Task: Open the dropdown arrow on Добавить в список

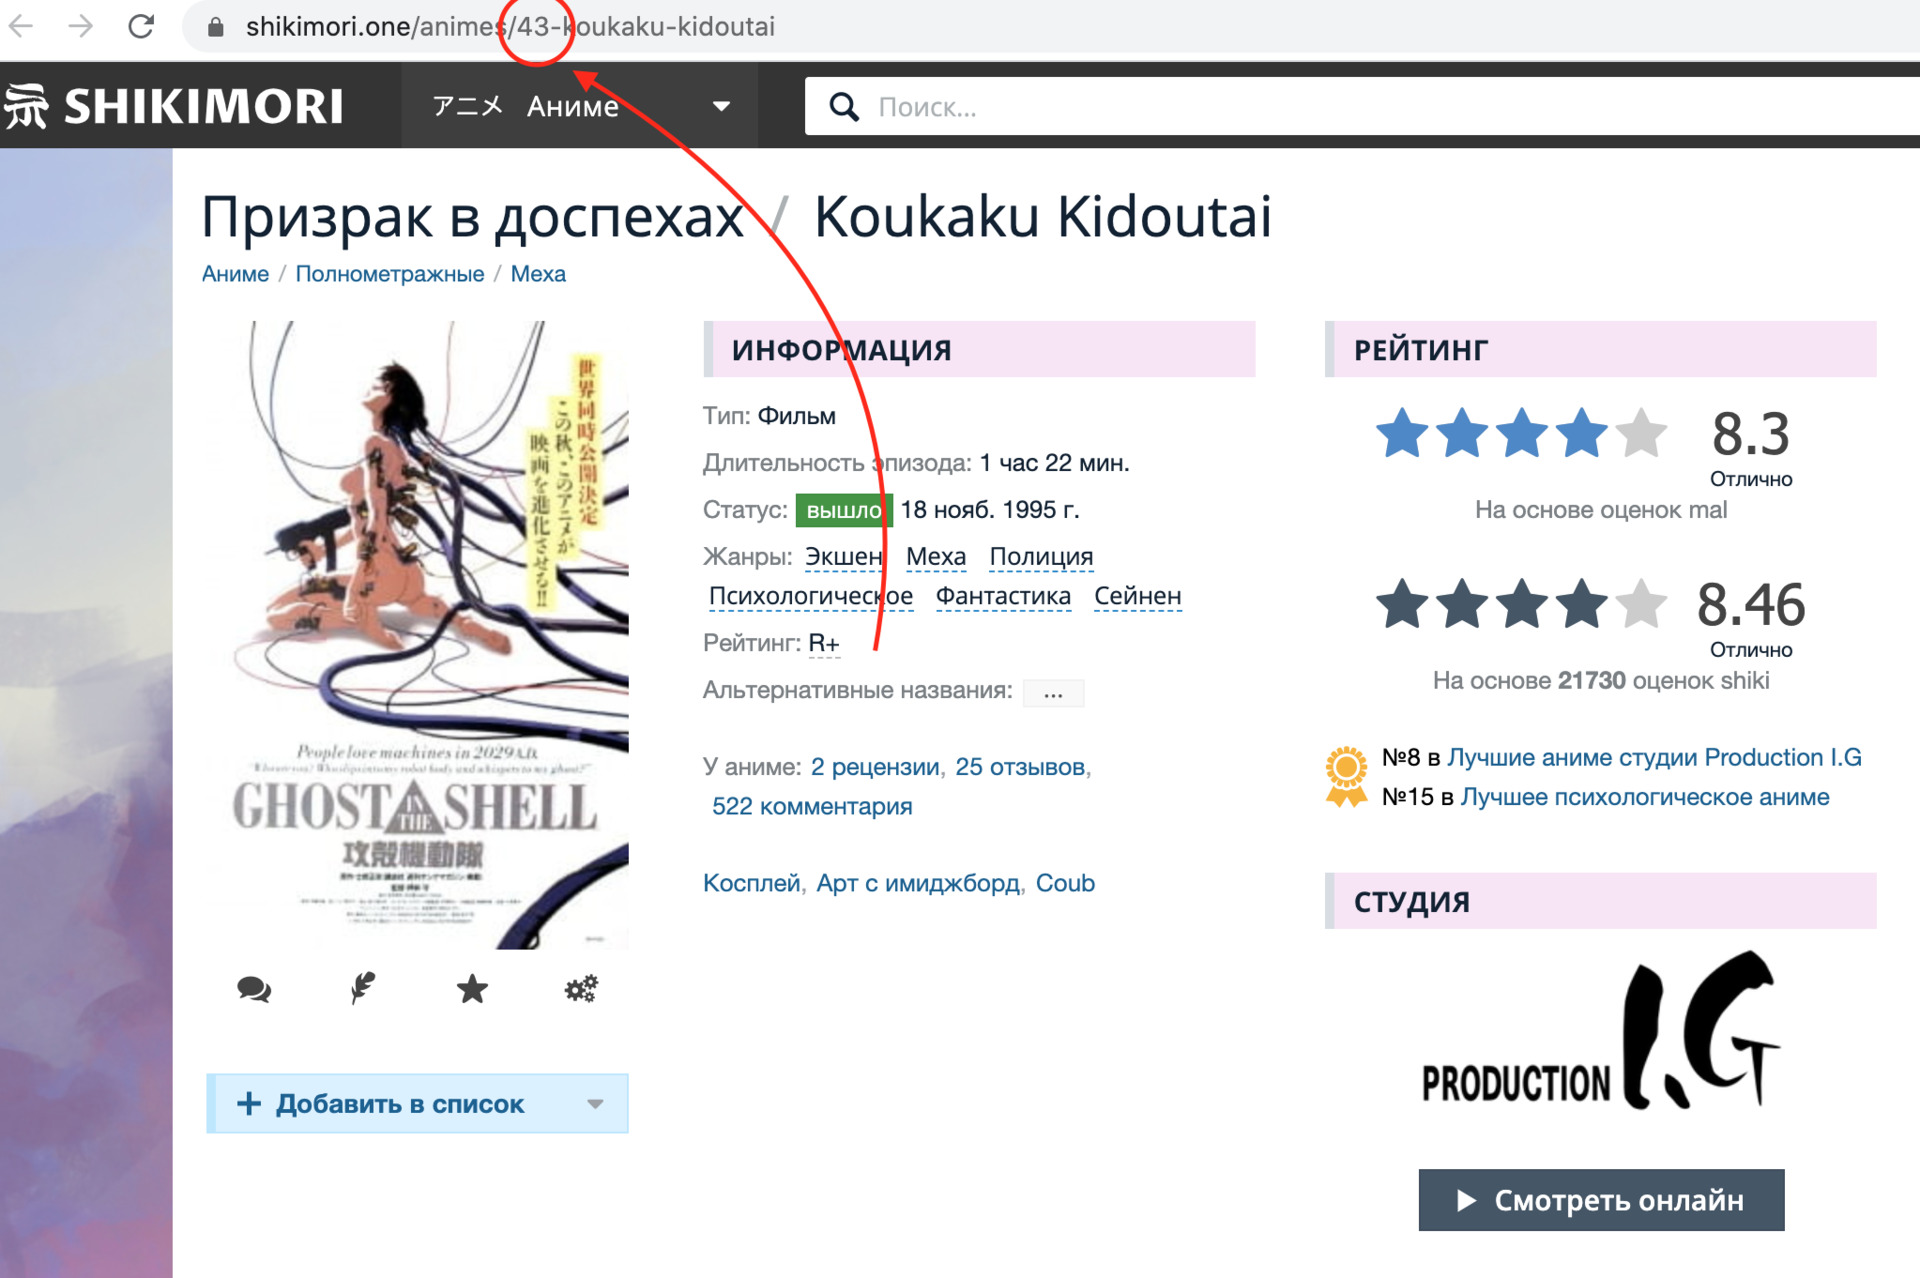Action: click(596, 1104)
